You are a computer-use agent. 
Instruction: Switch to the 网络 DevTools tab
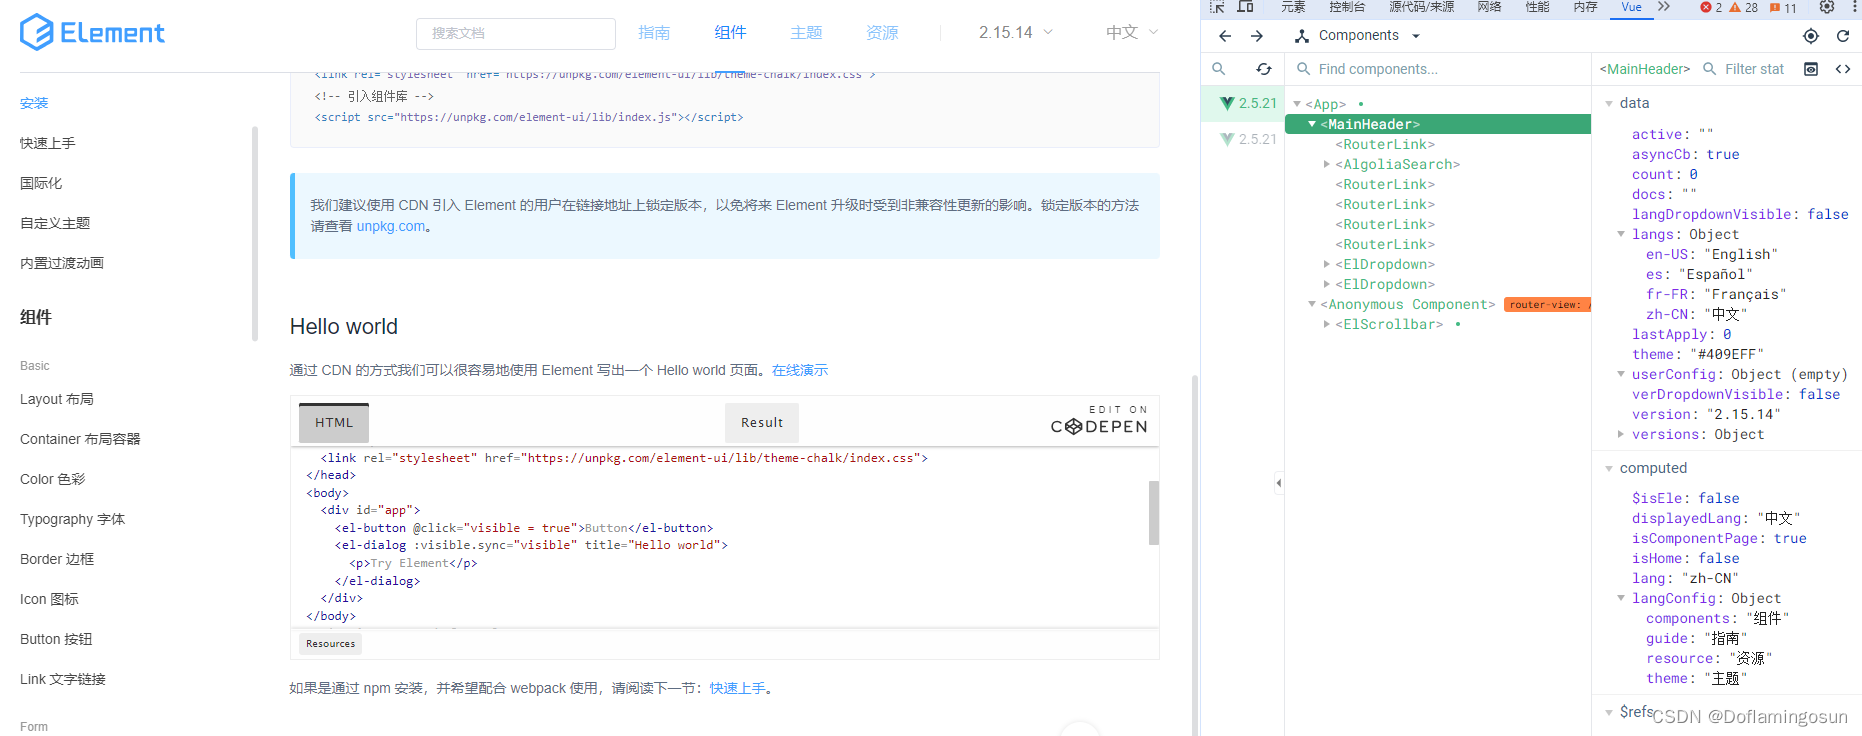pyautogui.click(x=1489, y=7)
